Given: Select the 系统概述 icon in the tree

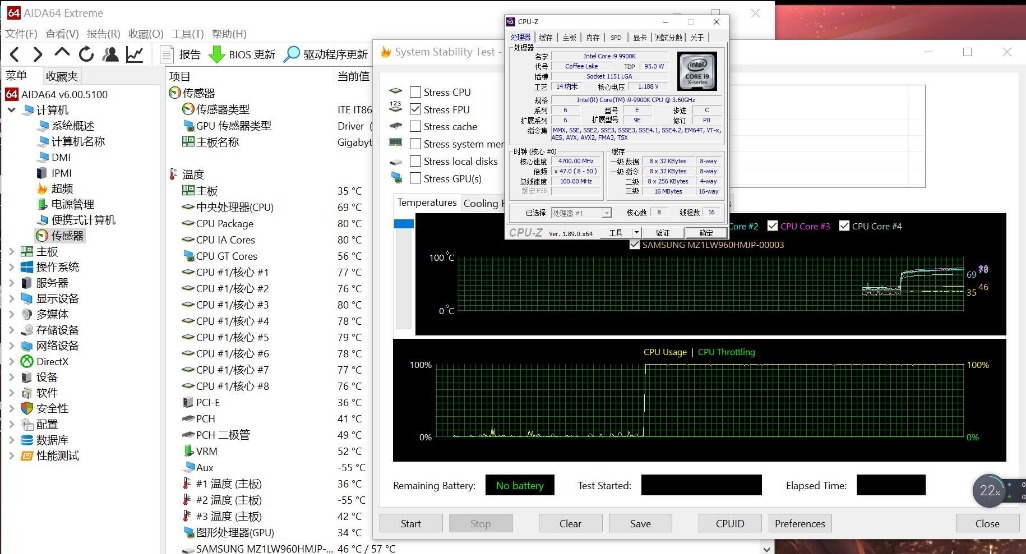Looking at the screenshot, I should pyautogui.click(x=43, y=126).
